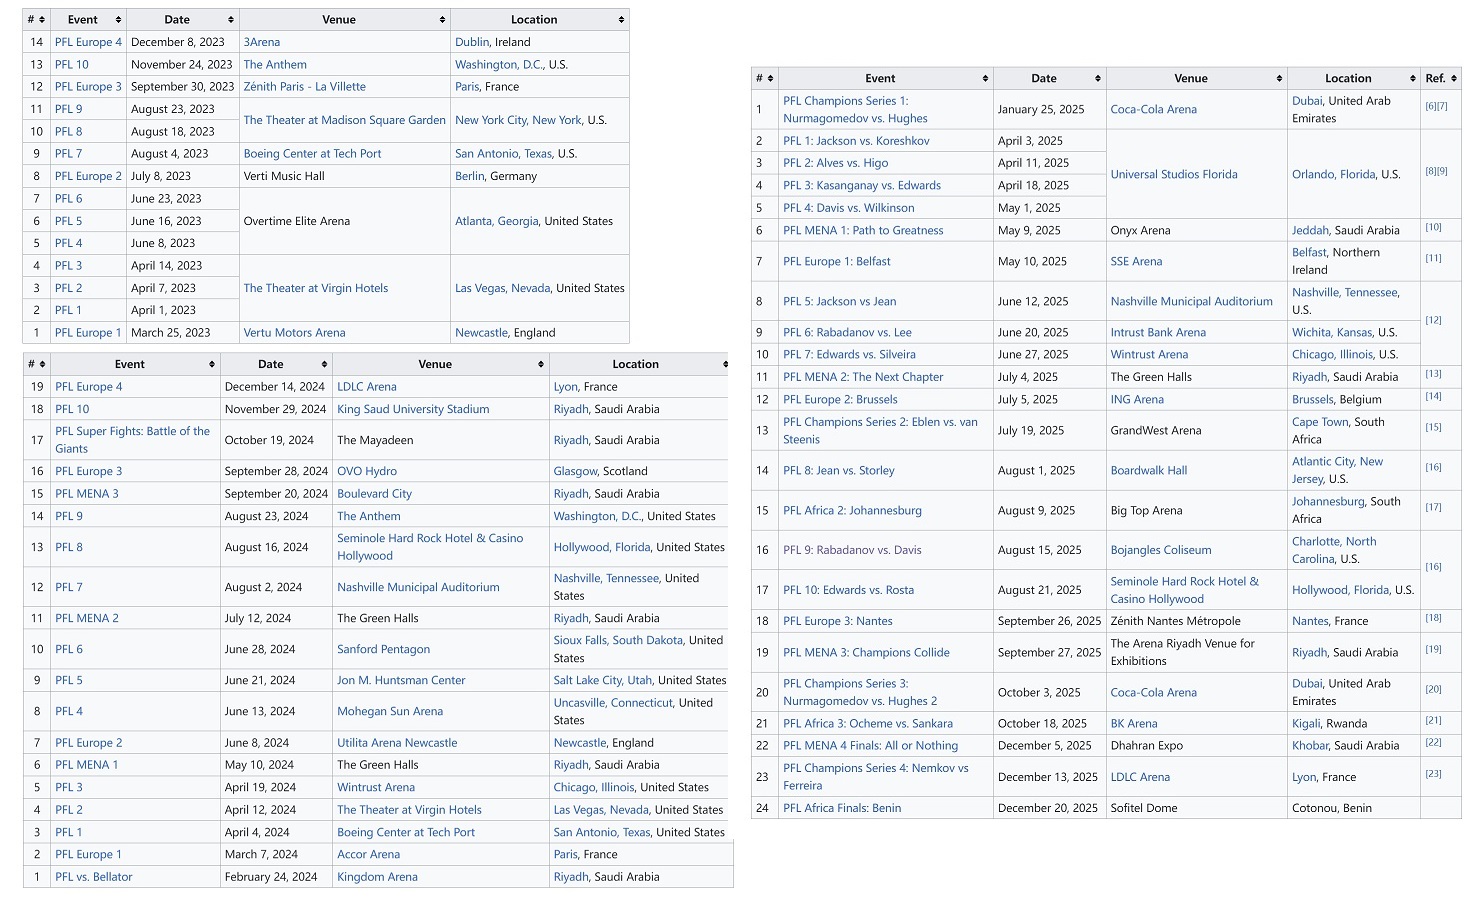Click reference [23] citation link
The image size is (1476, 901).
1433,774
